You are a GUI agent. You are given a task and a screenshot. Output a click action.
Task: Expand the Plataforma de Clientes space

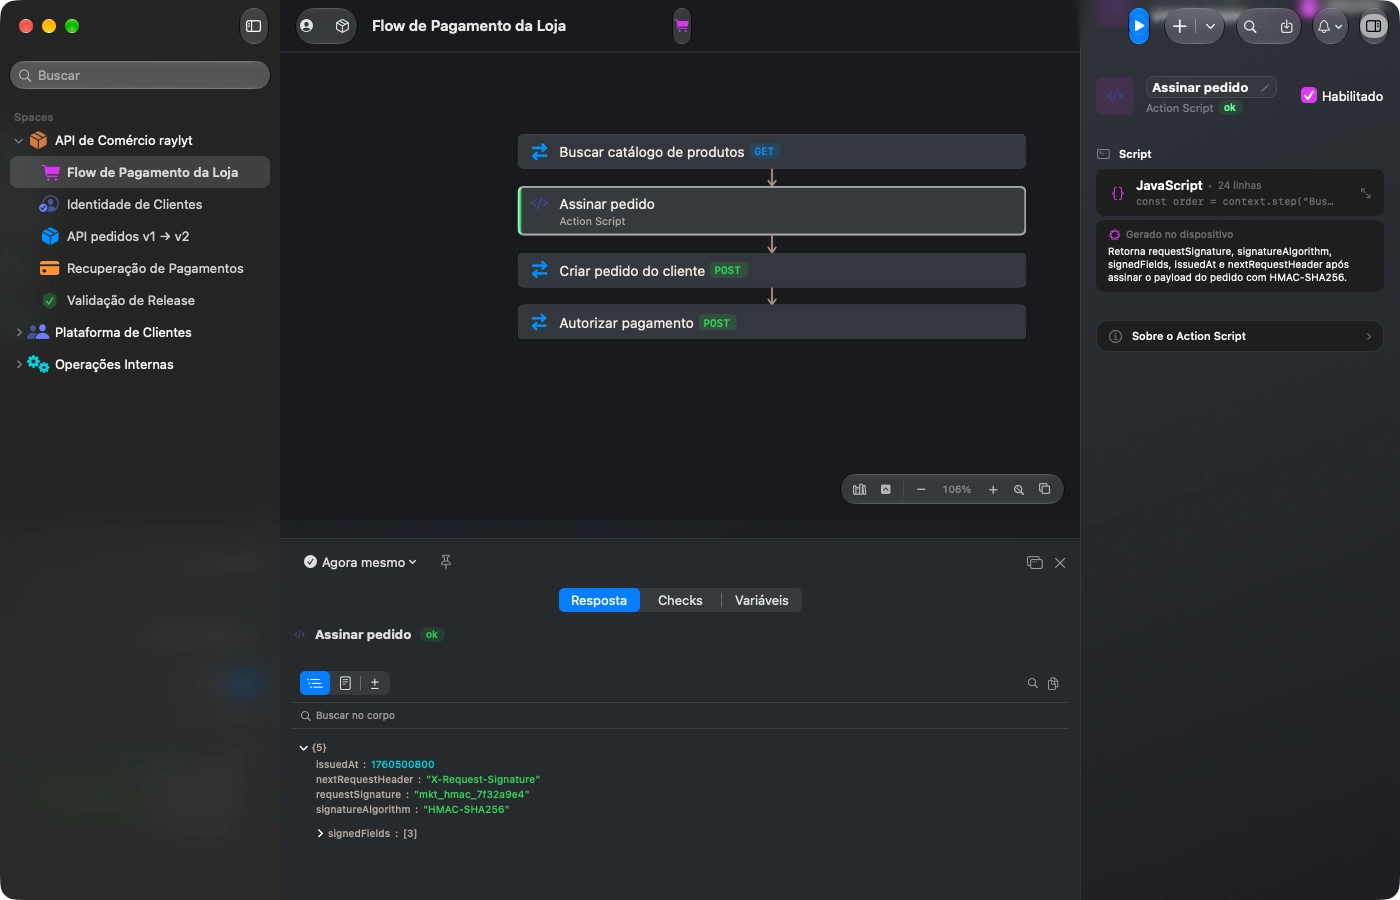click(19, 333)
